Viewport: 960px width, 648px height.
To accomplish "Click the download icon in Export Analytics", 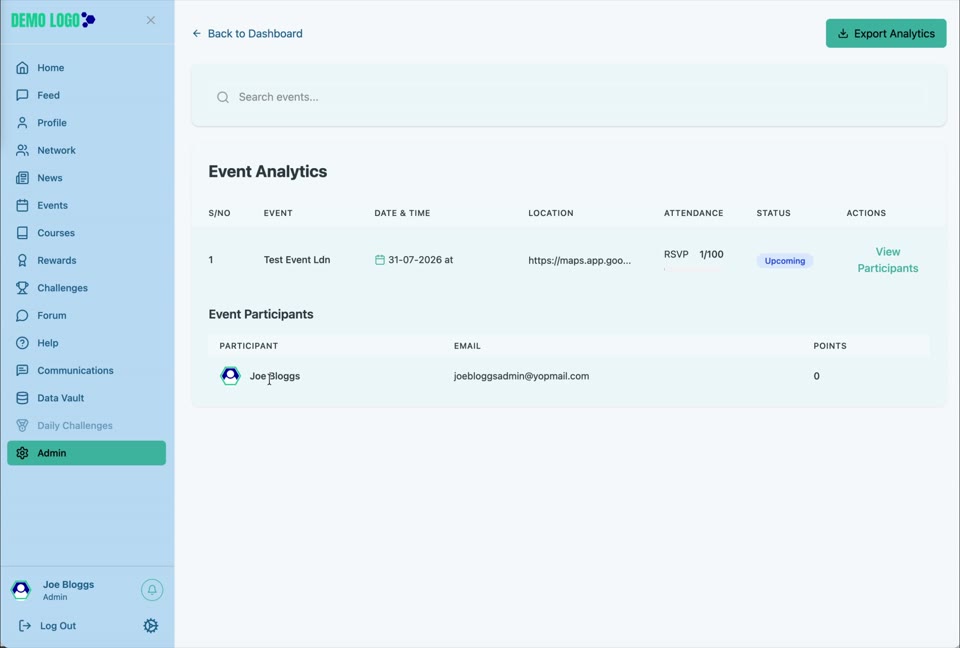I will (x=843, y=33).
